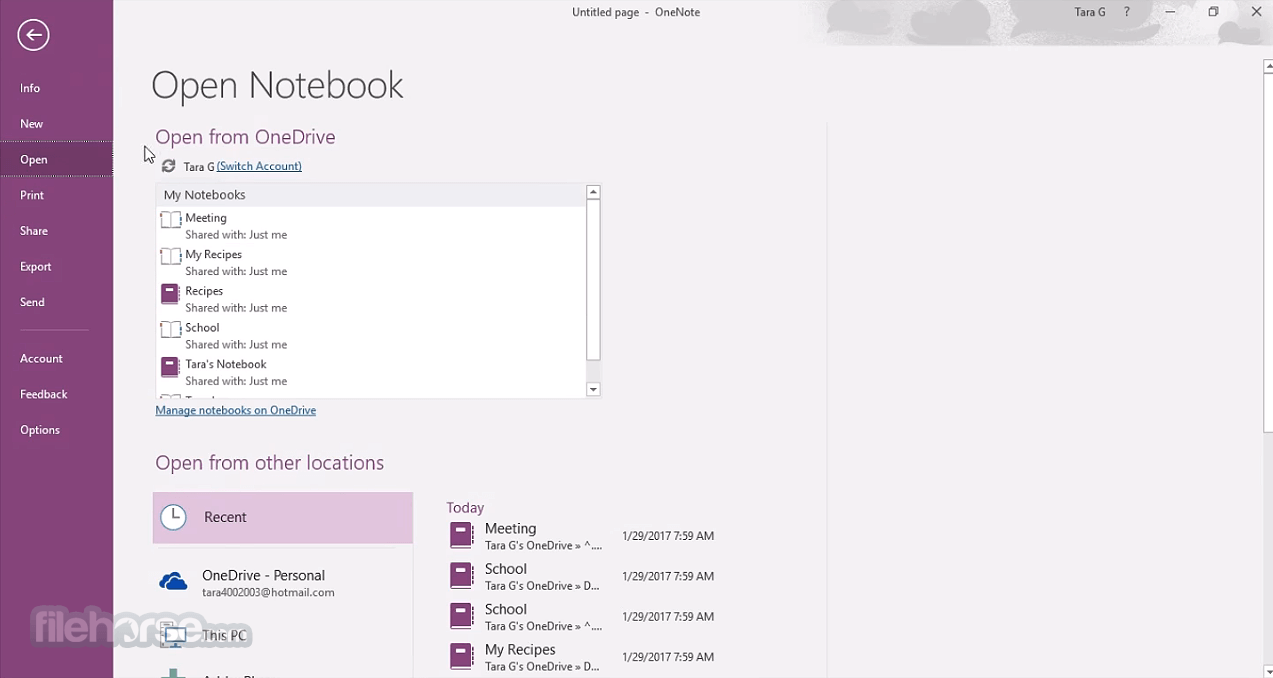Open the Send tab

56,302
